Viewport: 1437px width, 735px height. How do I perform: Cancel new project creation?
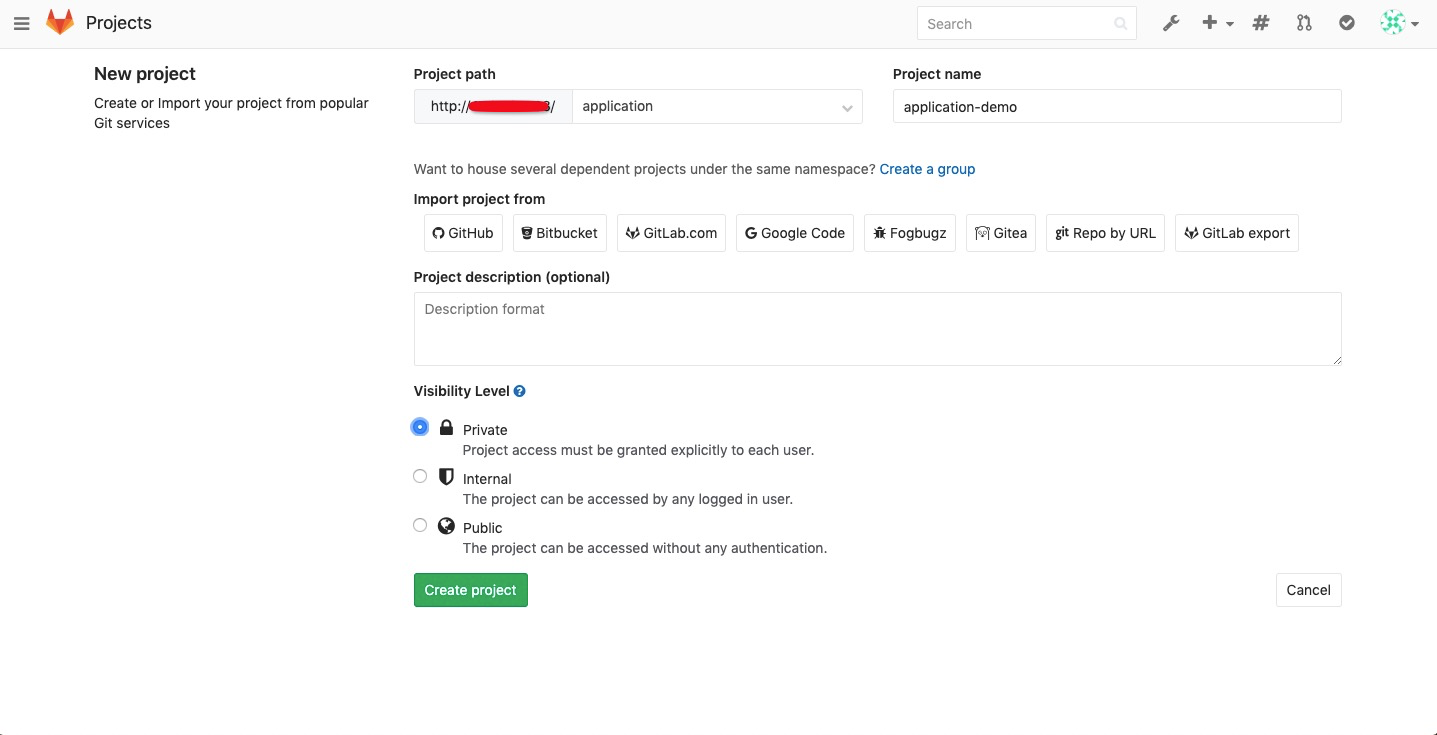[1308, 590]
